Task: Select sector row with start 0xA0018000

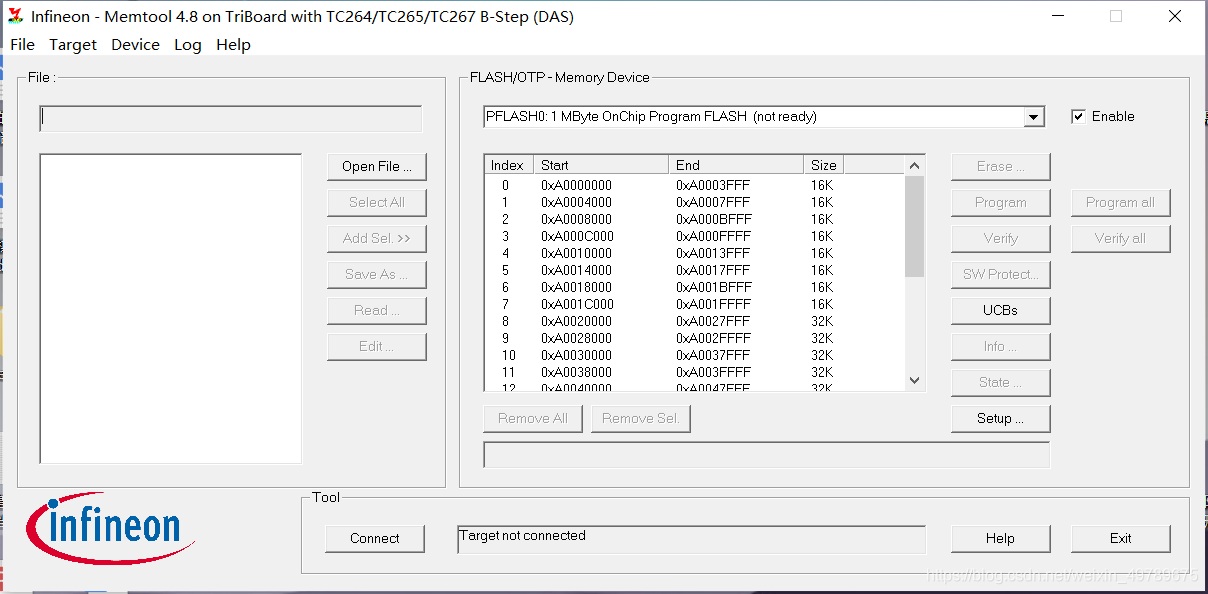Action: point(695,288)
